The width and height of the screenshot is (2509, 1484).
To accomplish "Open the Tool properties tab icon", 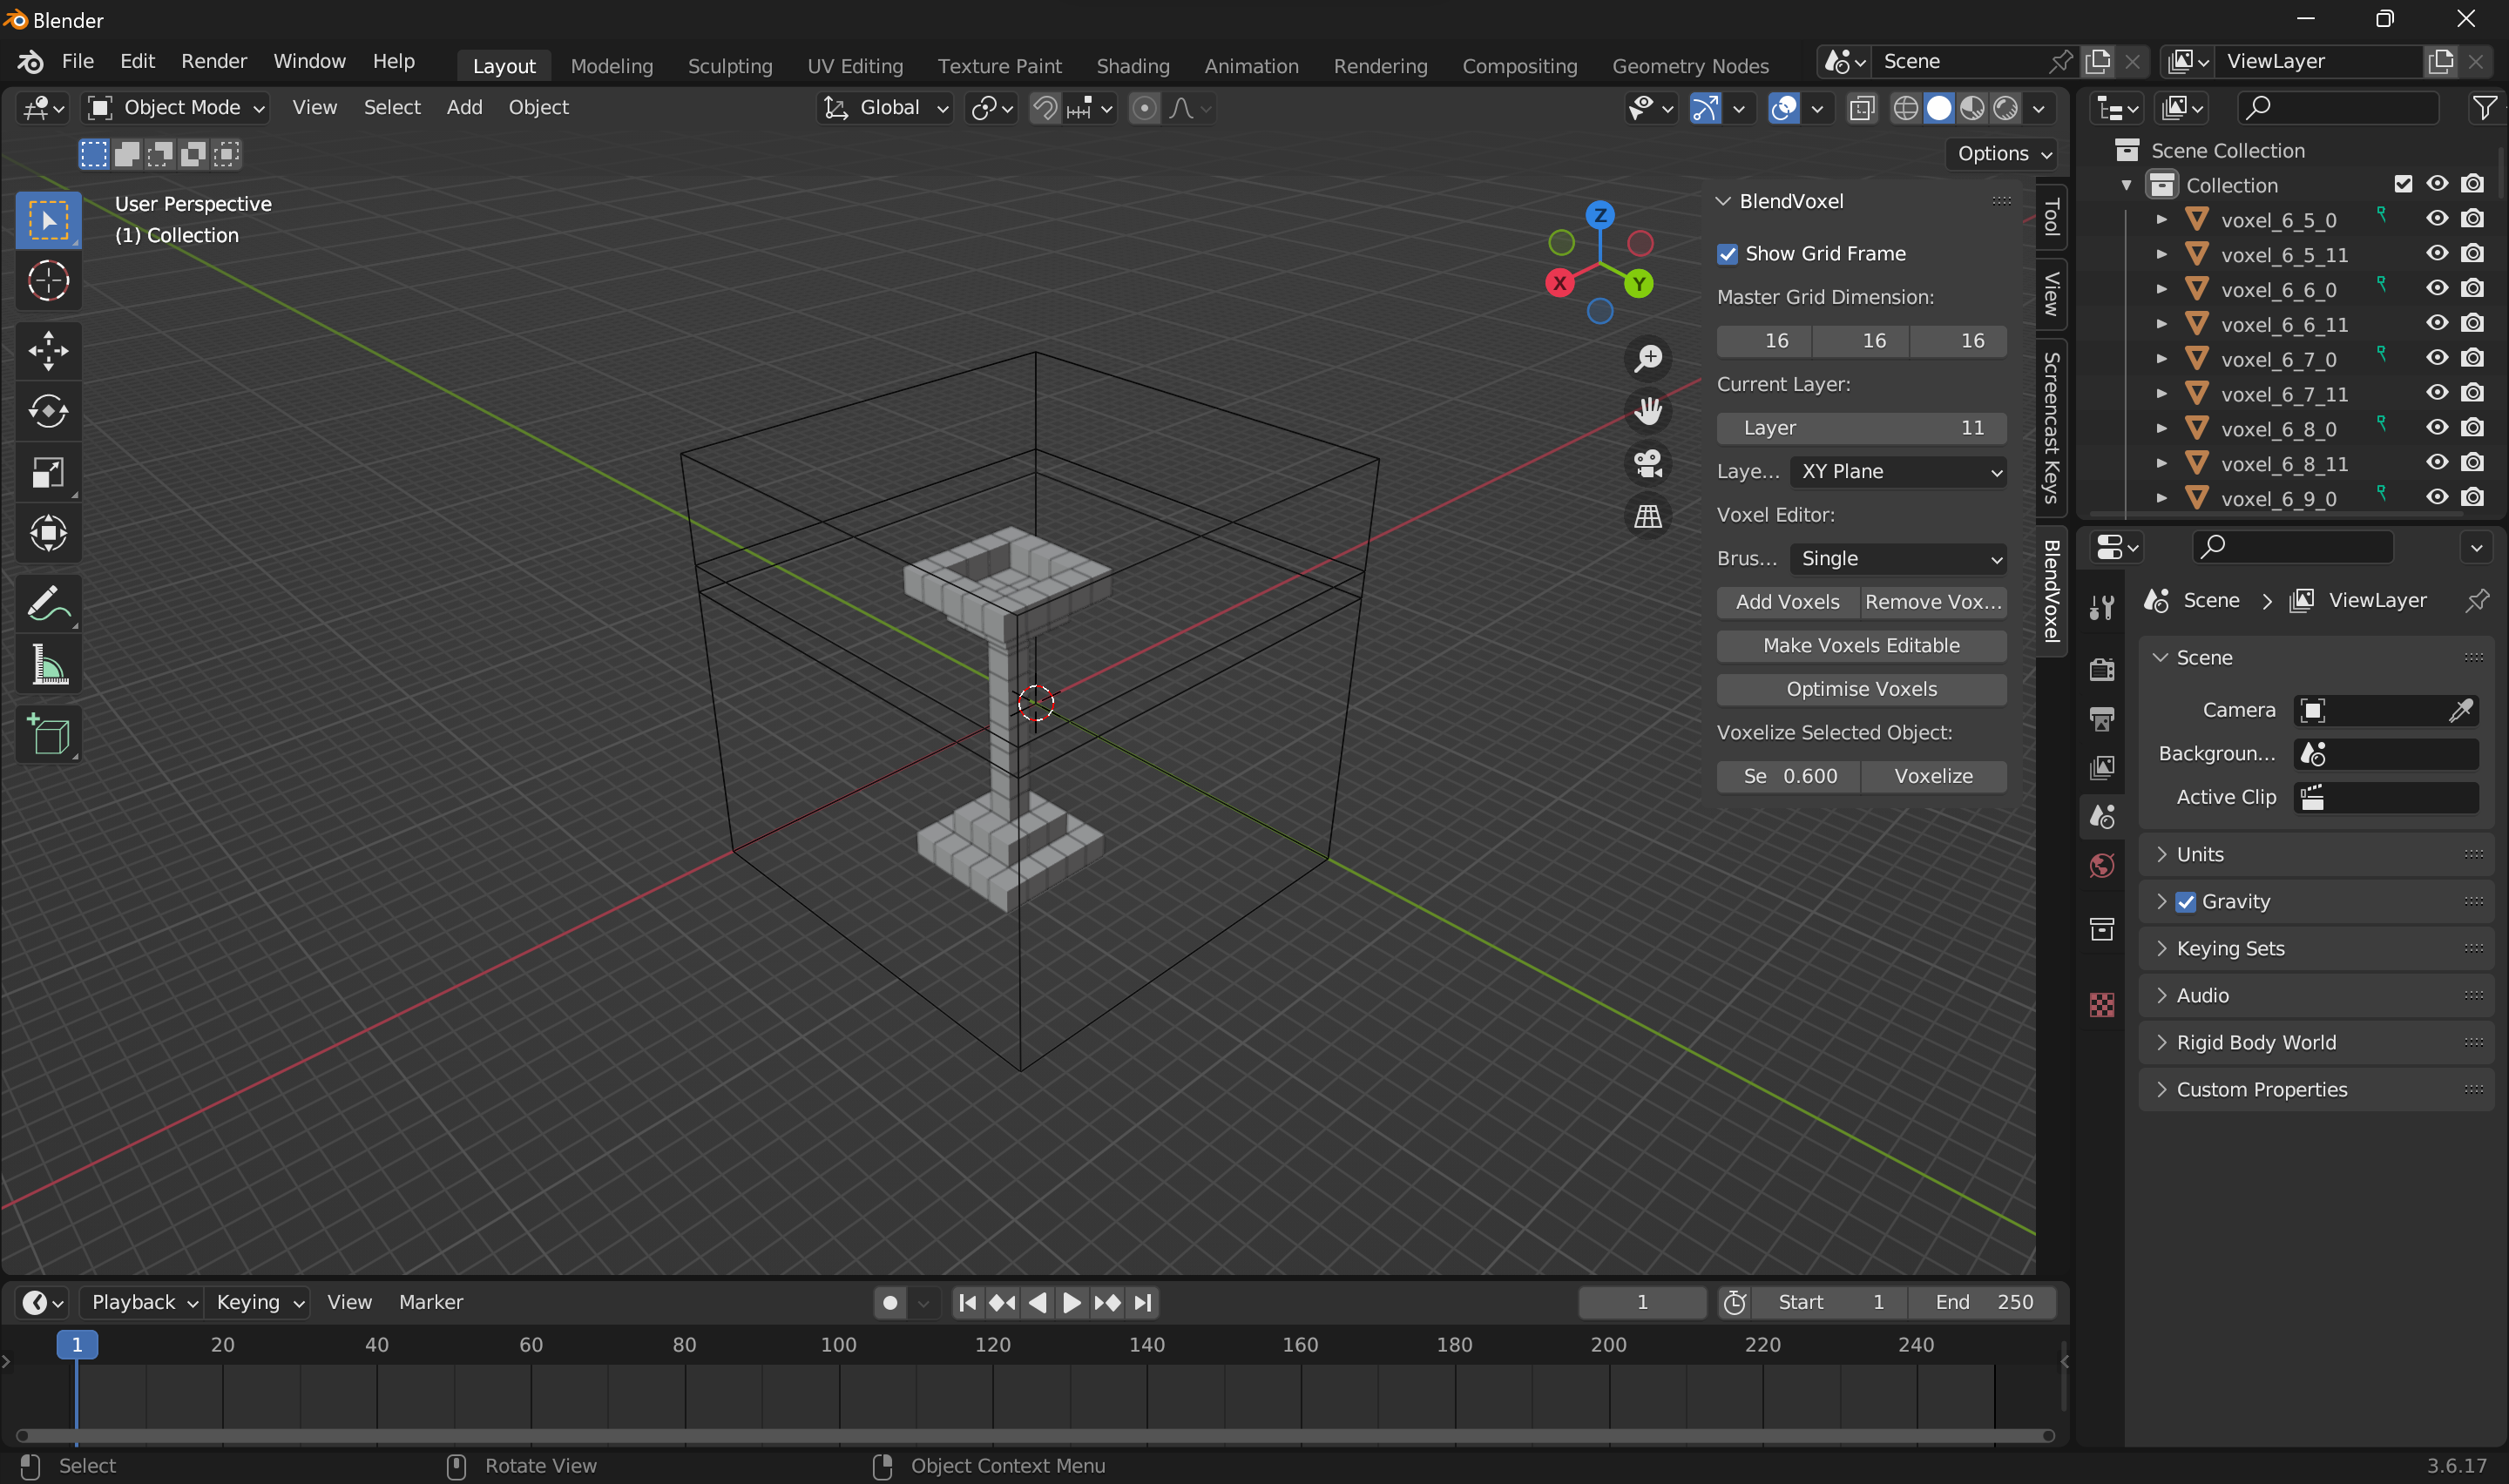I will [x=2102, y=607].
